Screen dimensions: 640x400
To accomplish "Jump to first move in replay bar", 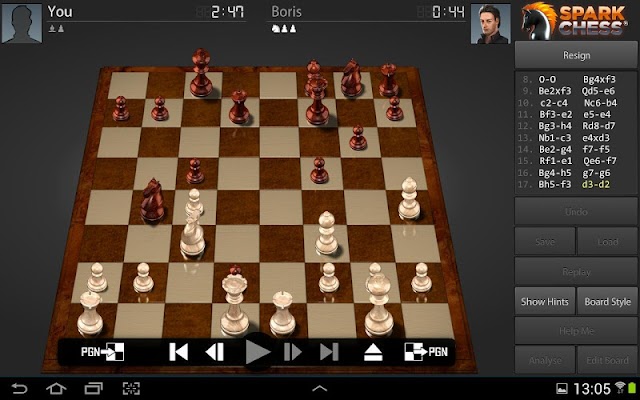I will [x=178, y=351].
